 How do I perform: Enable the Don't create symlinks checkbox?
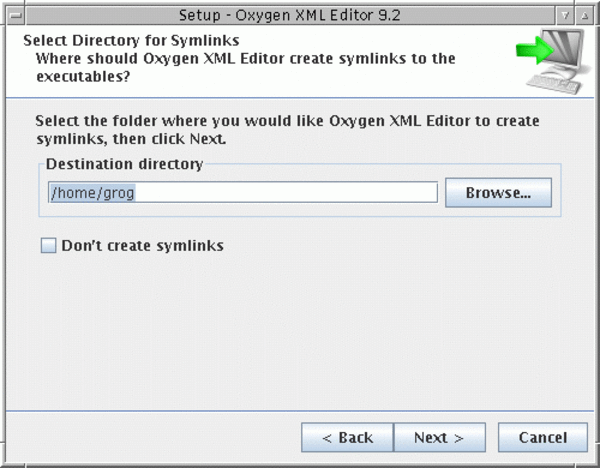point(49,245)
